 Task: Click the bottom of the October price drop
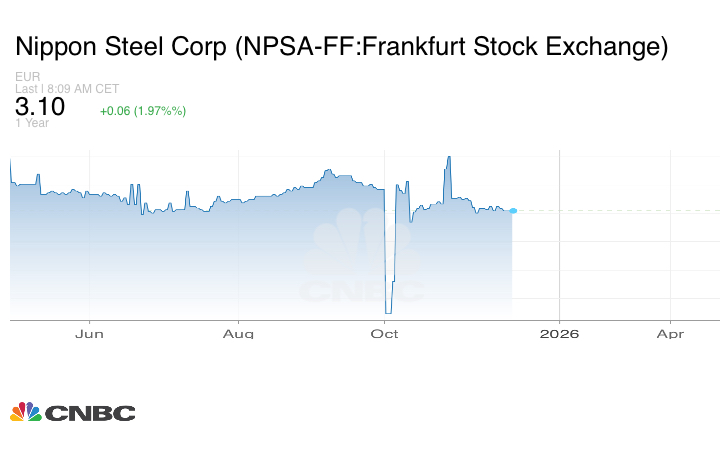[x=388, y=311]
